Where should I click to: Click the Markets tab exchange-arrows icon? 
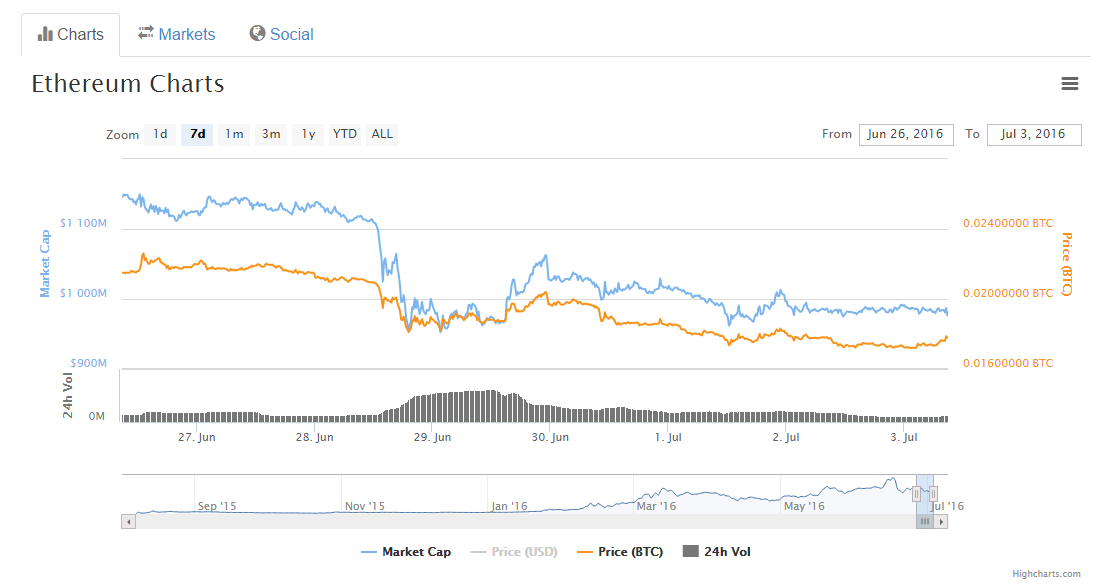tap(146, 33)
